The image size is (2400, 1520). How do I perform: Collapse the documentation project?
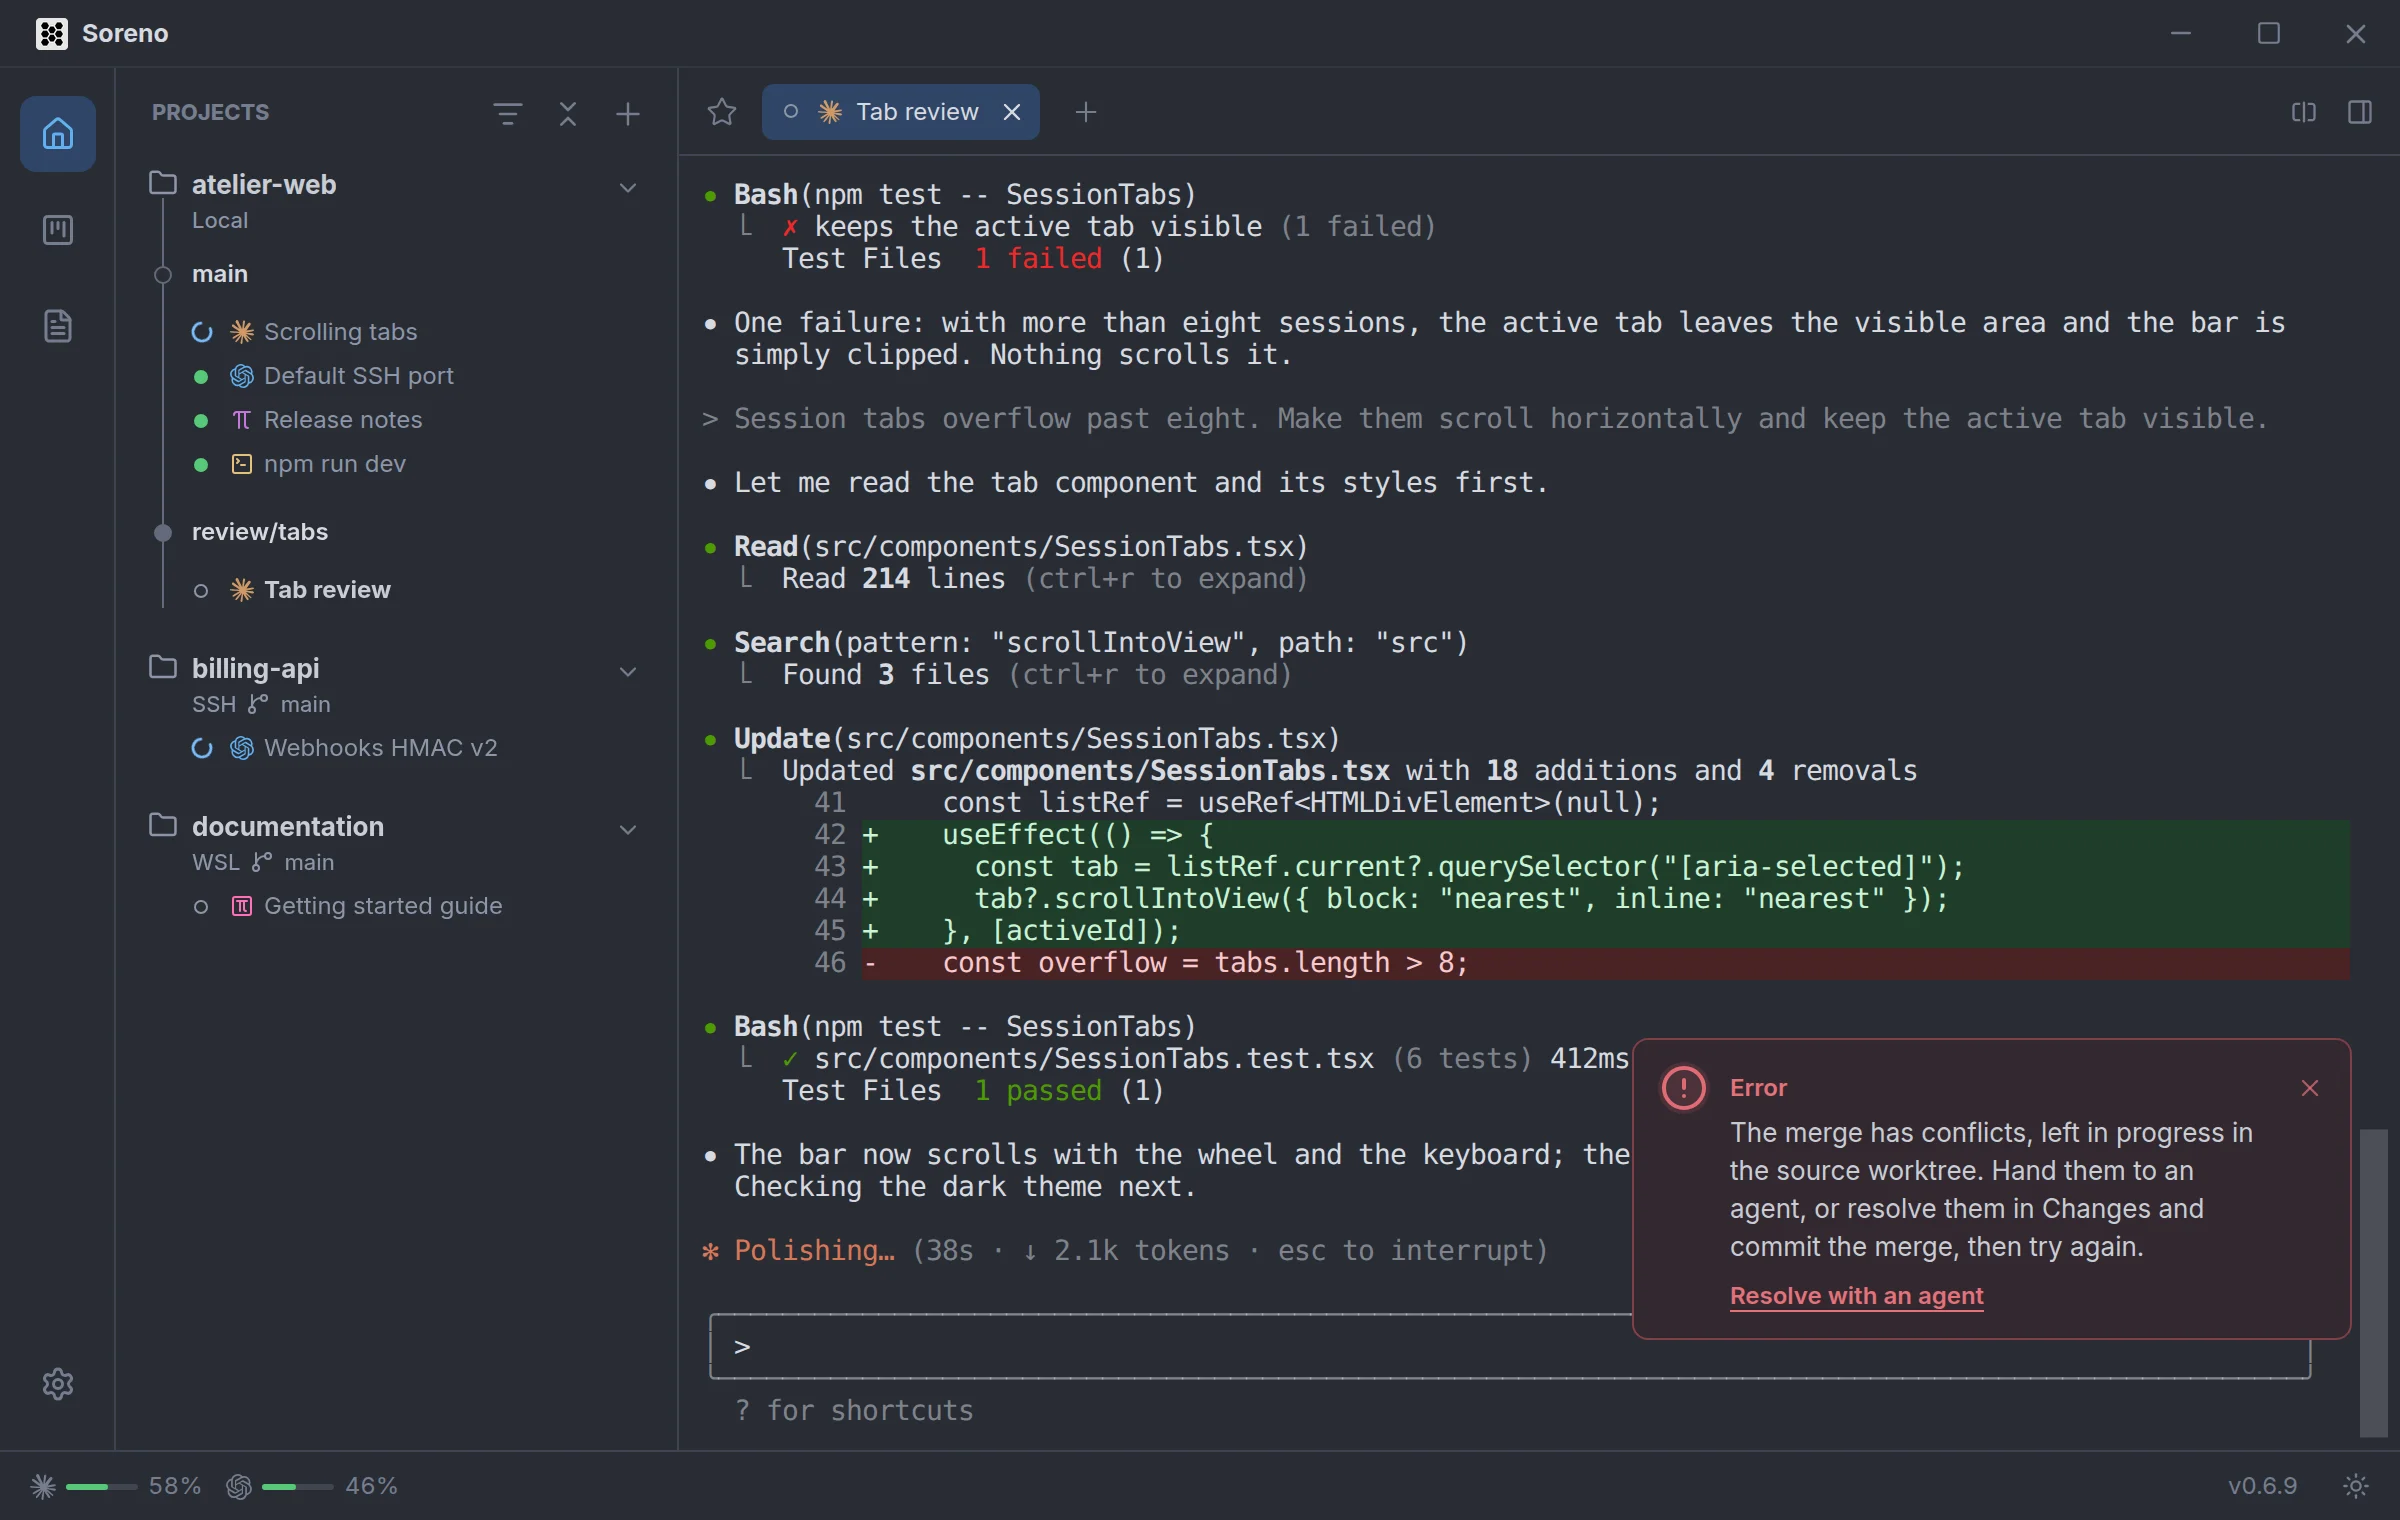pyautogui.click(x=628, y=829)
